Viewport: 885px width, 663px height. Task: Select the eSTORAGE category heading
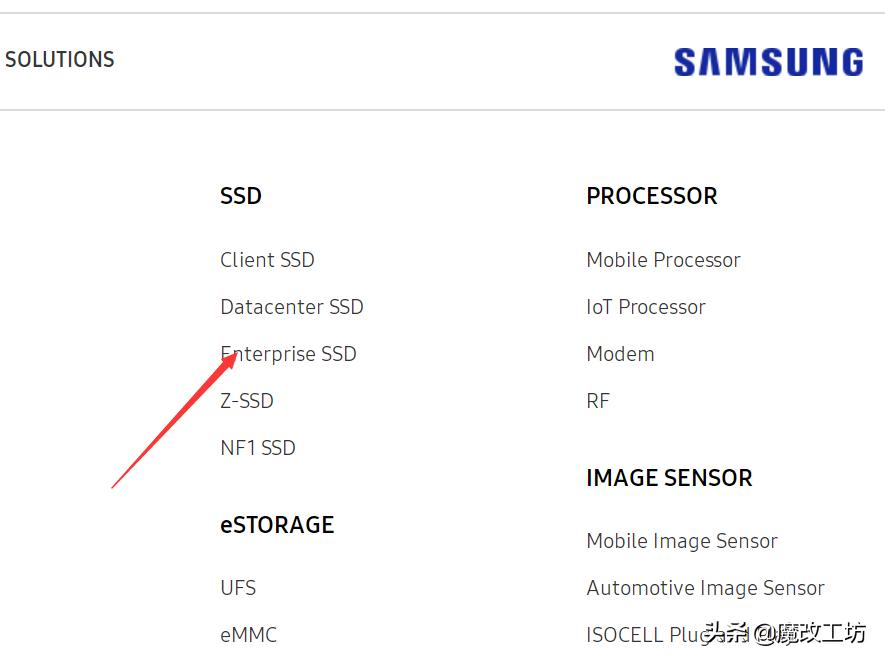277,525
